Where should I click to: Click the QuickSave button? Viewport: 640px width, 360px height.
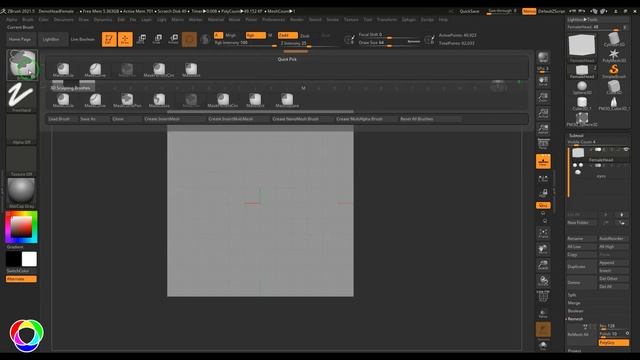pyautogui.click(x=469, y=11)
